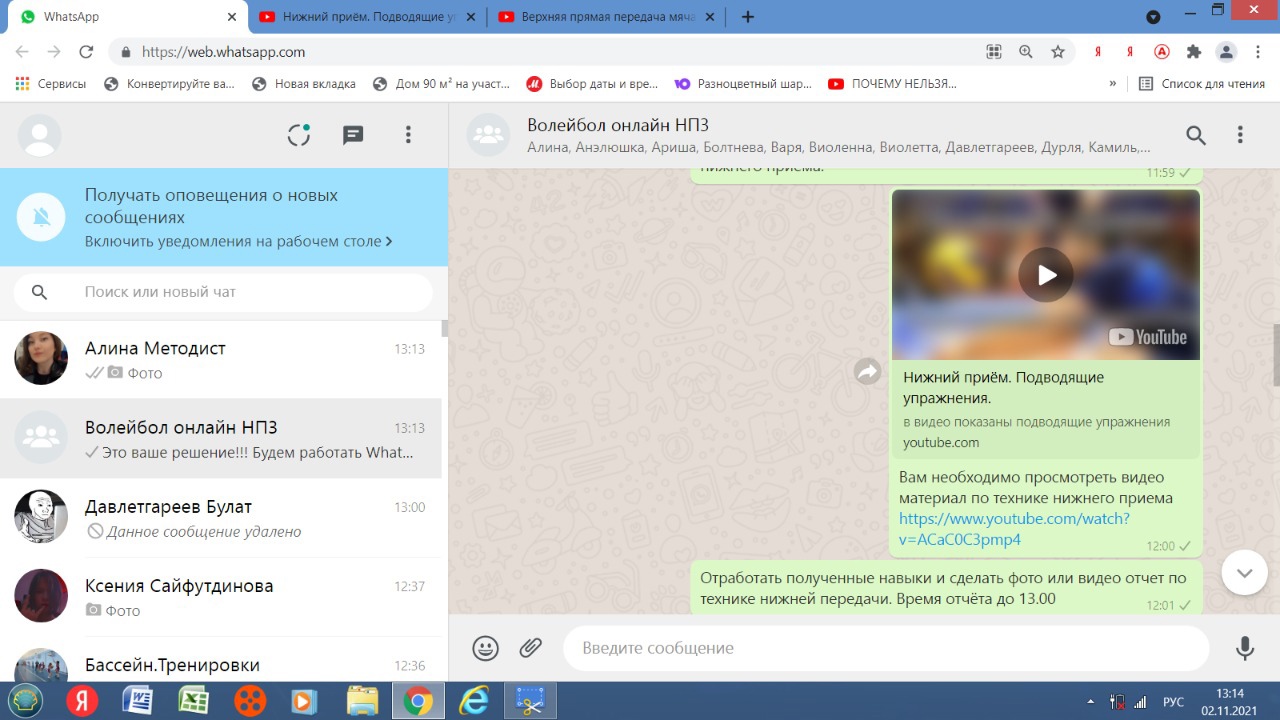
Task: Open the left panel three-dot menu
Action: point(408,135)
